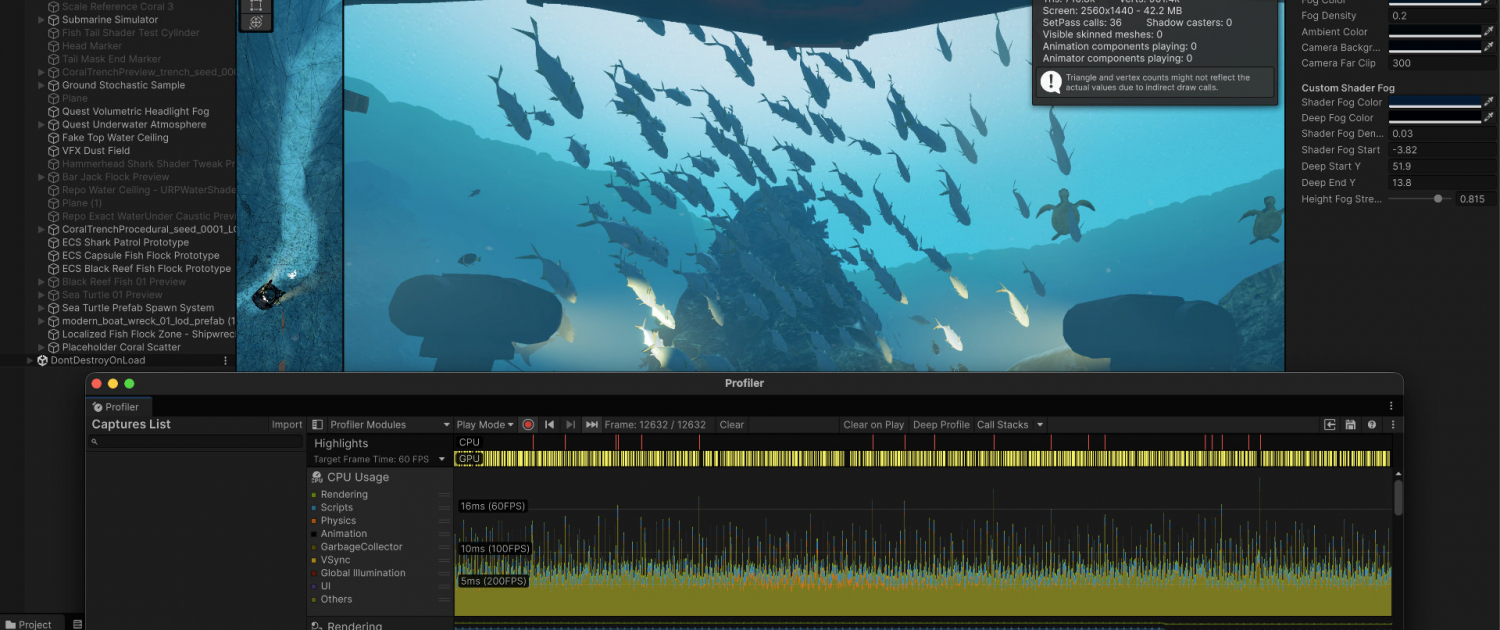The image size is (1500, 630).
Task: Select the Rect tool in Scene overlay
Action: point(256,5)
